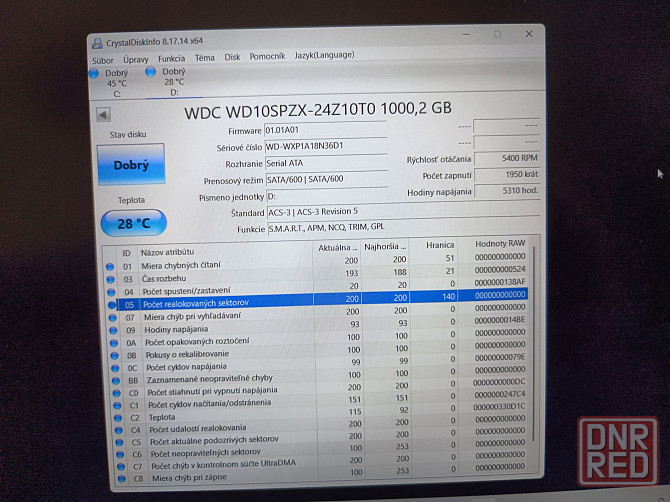Open the Úpravy menu
This screenshot has height=502, width=670.
pos(136,59)
